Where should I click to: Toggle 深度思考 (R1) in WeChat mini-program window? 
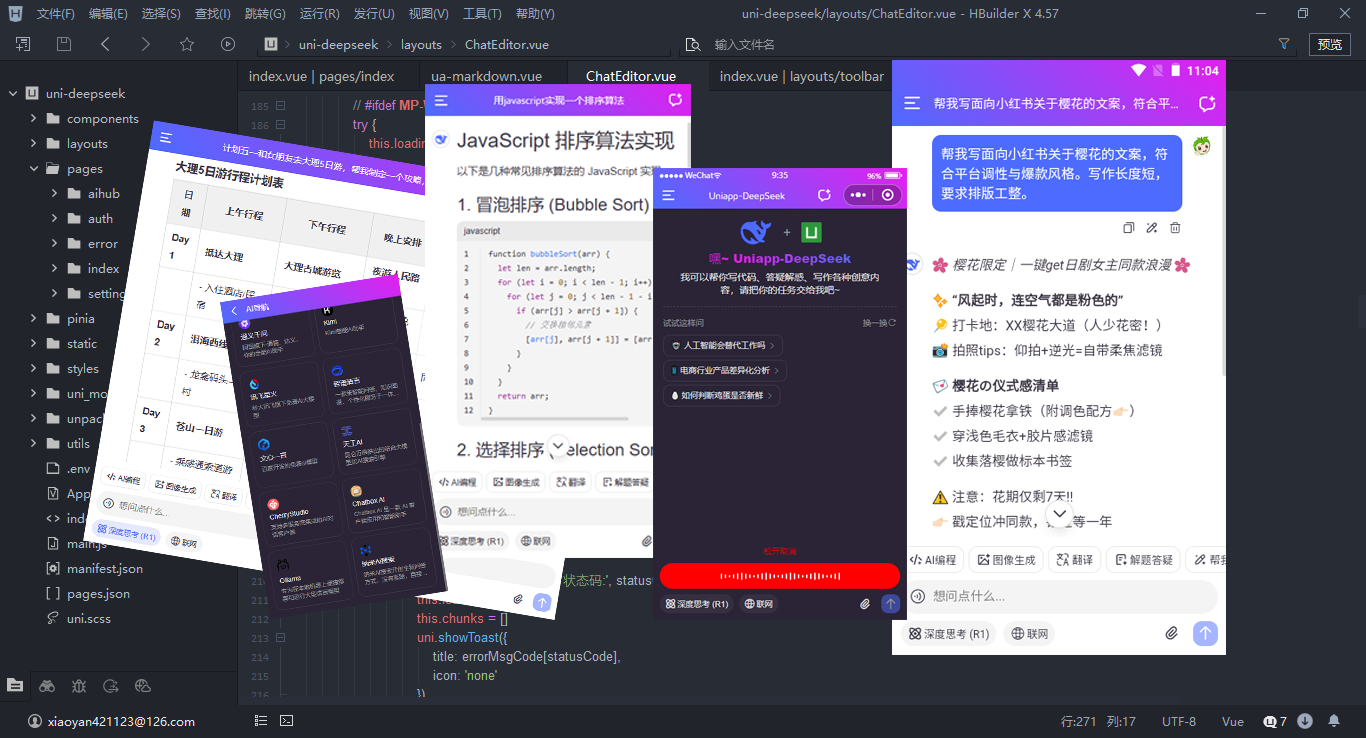[697, 604]
